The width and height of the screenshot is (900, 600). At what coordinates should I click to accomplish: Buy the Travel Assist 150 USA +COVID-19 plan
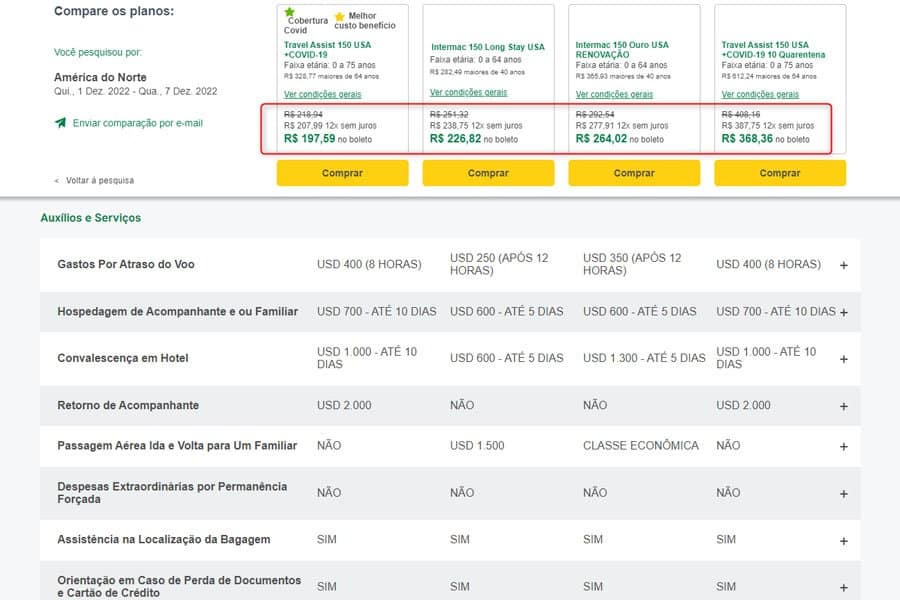tap(342, 173)
